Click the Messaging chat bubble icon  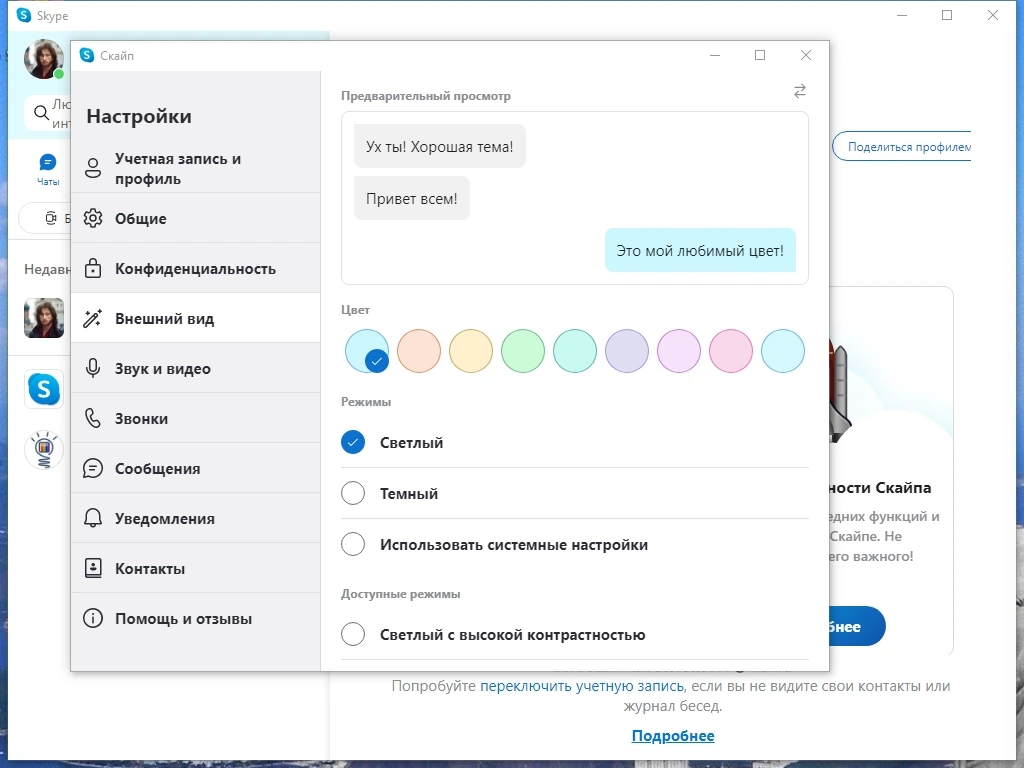point(93,468)
